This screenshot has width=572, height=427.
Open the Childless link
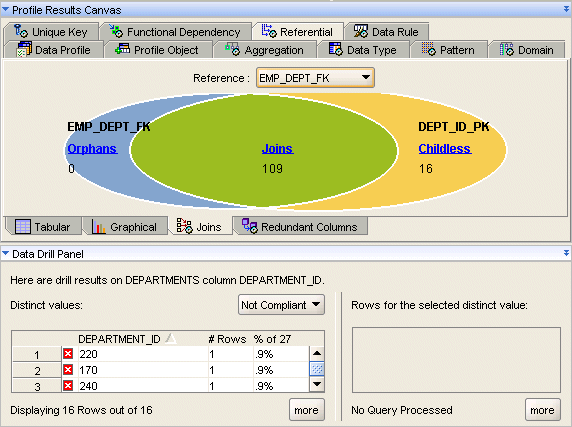click(x=445, y=149)
